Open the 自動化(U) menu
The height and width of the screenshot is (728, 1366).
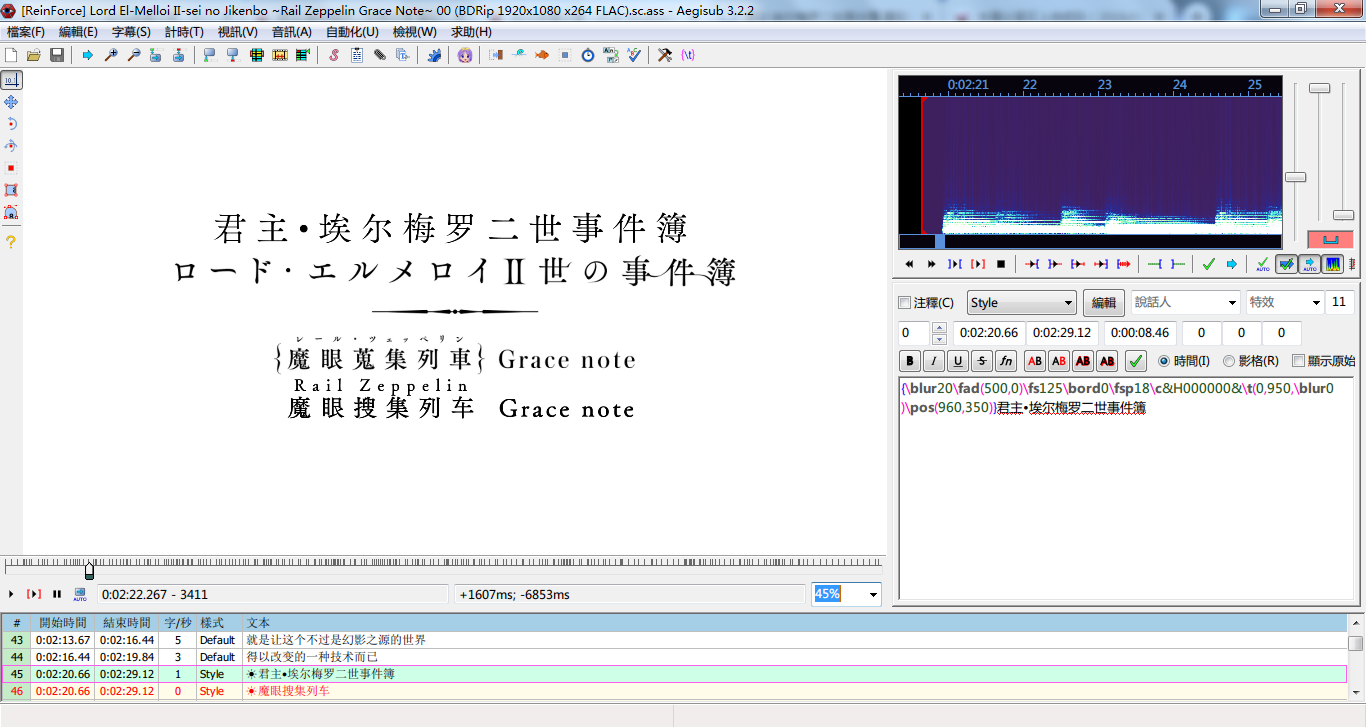pos(352,32)
